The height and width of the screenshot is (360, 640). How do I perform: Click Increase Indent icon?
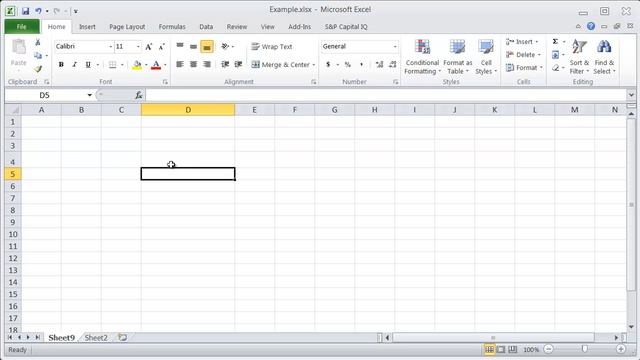238,64
